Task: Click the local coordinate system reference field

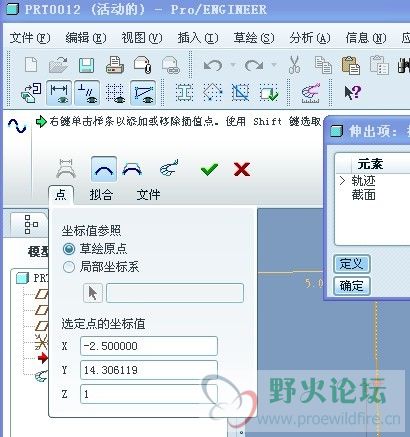Action: [175, 293]
